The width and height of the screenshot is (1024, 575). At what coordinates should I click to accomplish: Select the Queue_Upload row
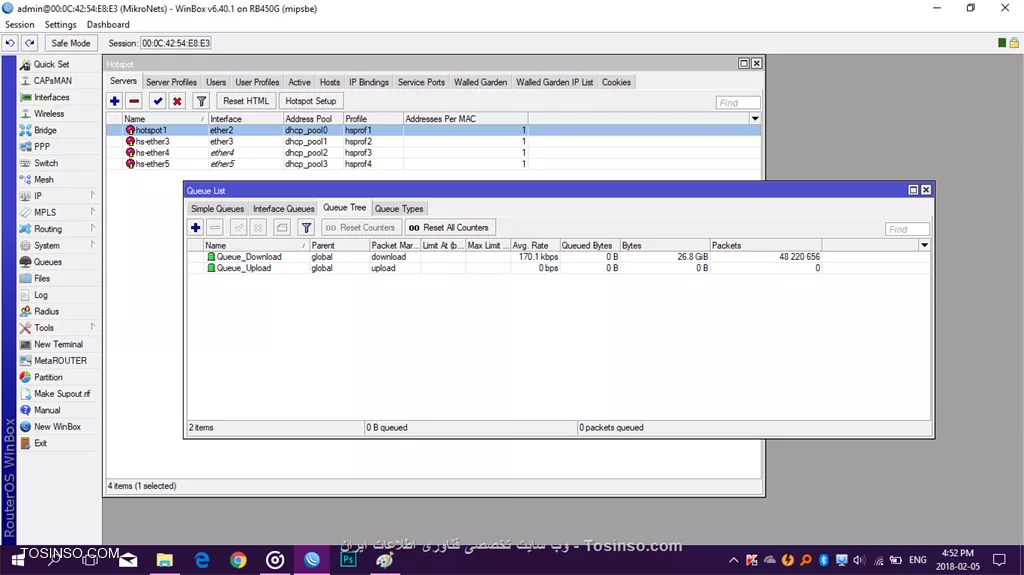click(558, 268)
